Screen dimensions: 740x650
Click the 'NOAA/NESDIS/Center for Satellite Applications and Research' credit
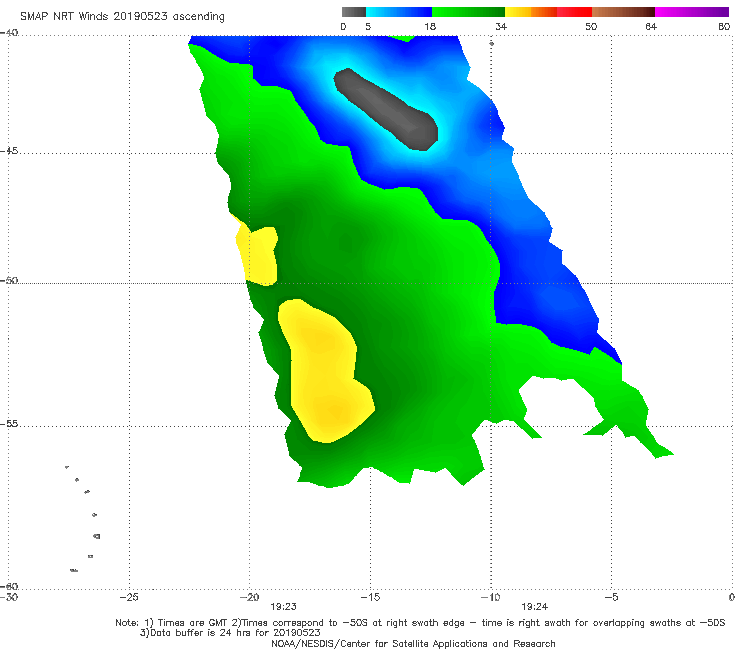click(x=413, y=643)
